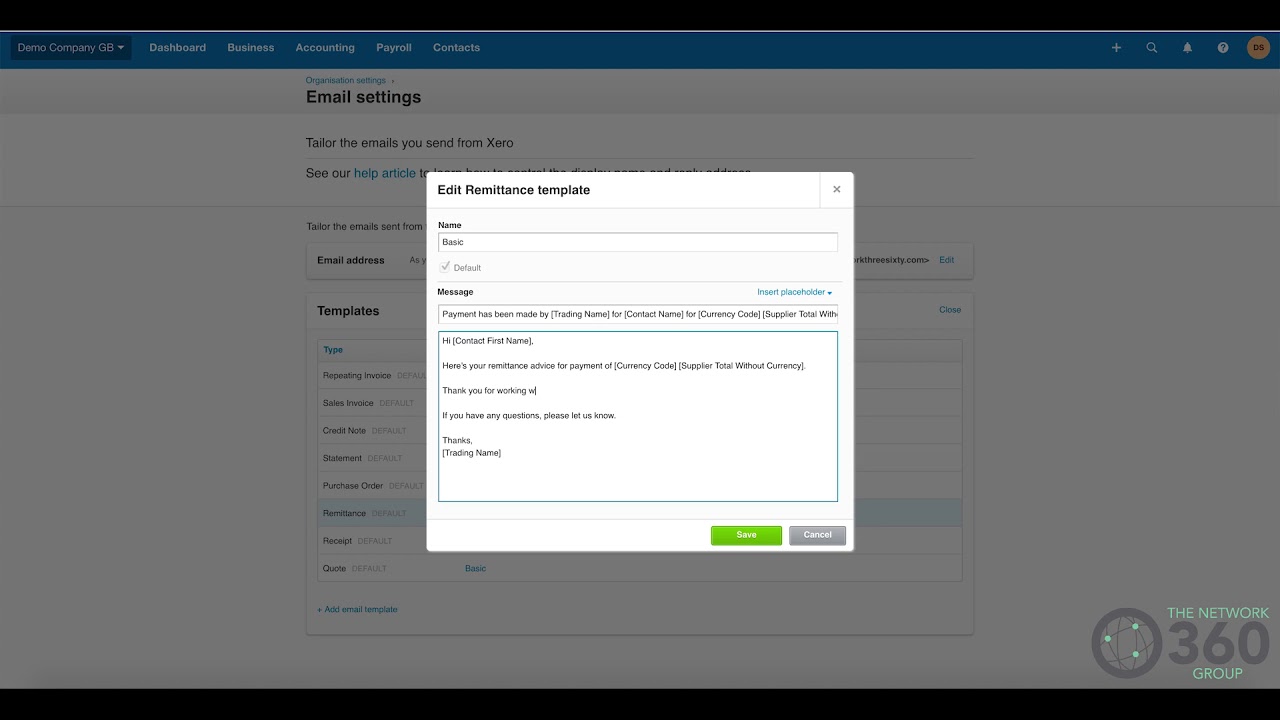This screenshot has height=720, width=1280.
Task: Close the Edit Remittance template dialog
Action: coord(837,189)
